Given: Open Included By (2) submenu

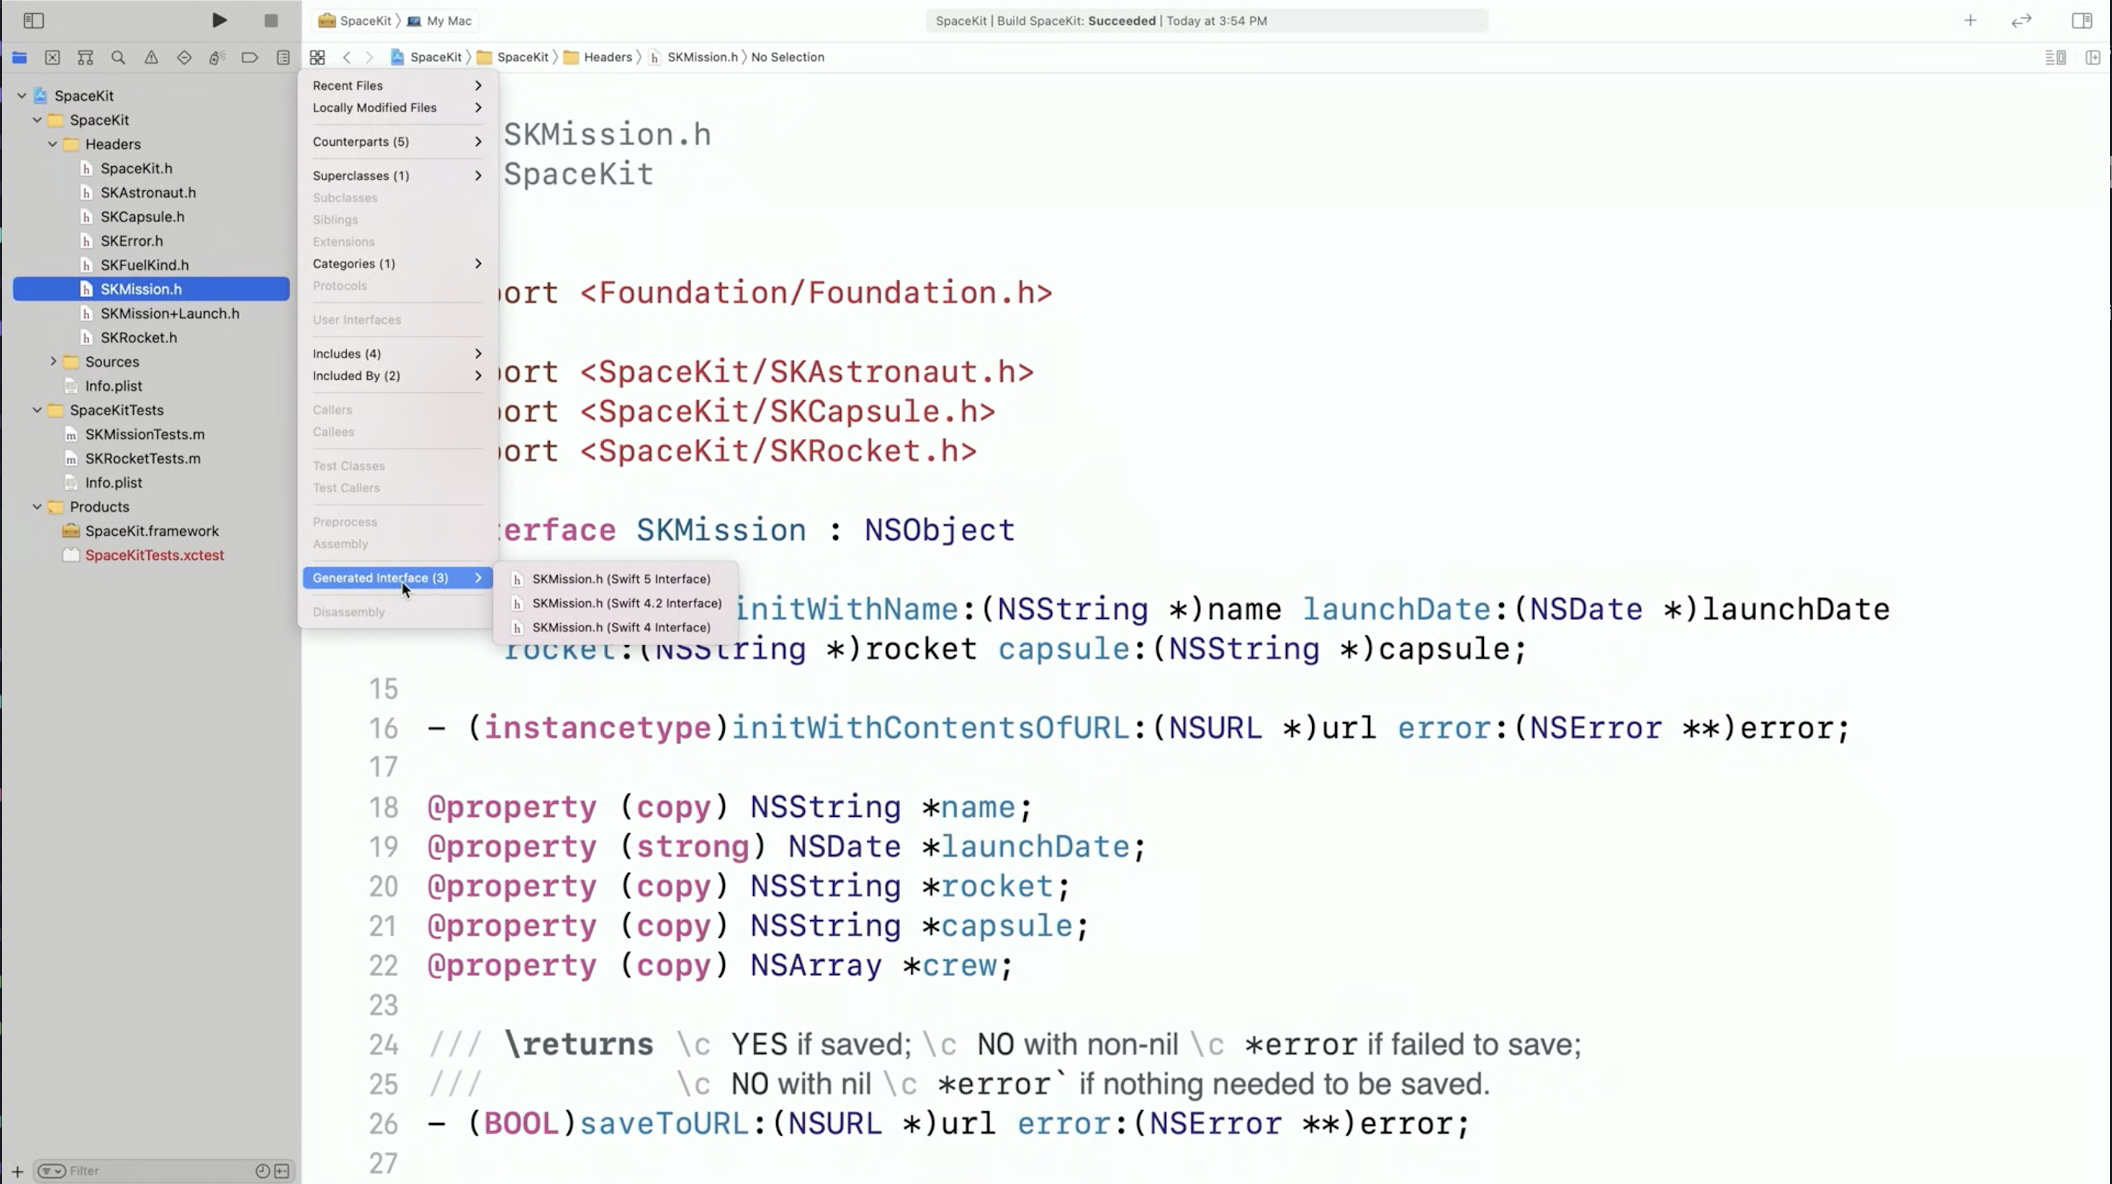Looking at the screenshot, I should (397, 376).
